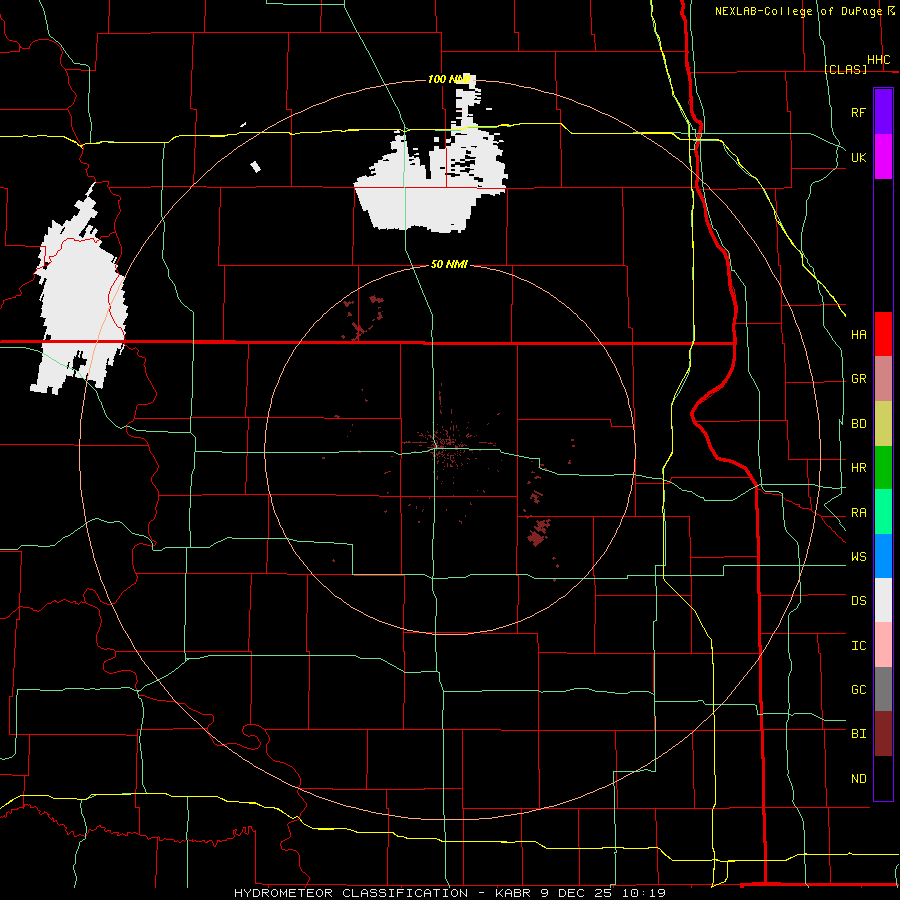
Task: Click the RF purple legend swatch
Action: click(883, 112)
